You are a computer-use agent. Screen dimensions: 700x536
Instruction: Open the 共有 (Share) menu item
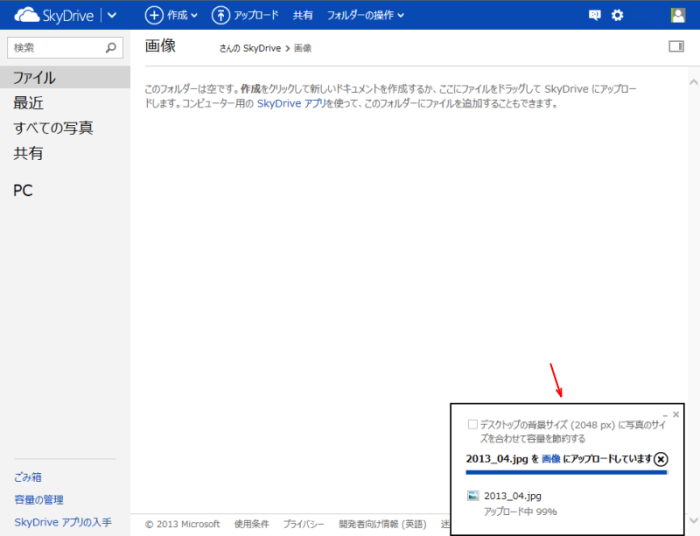pos(302,15)
